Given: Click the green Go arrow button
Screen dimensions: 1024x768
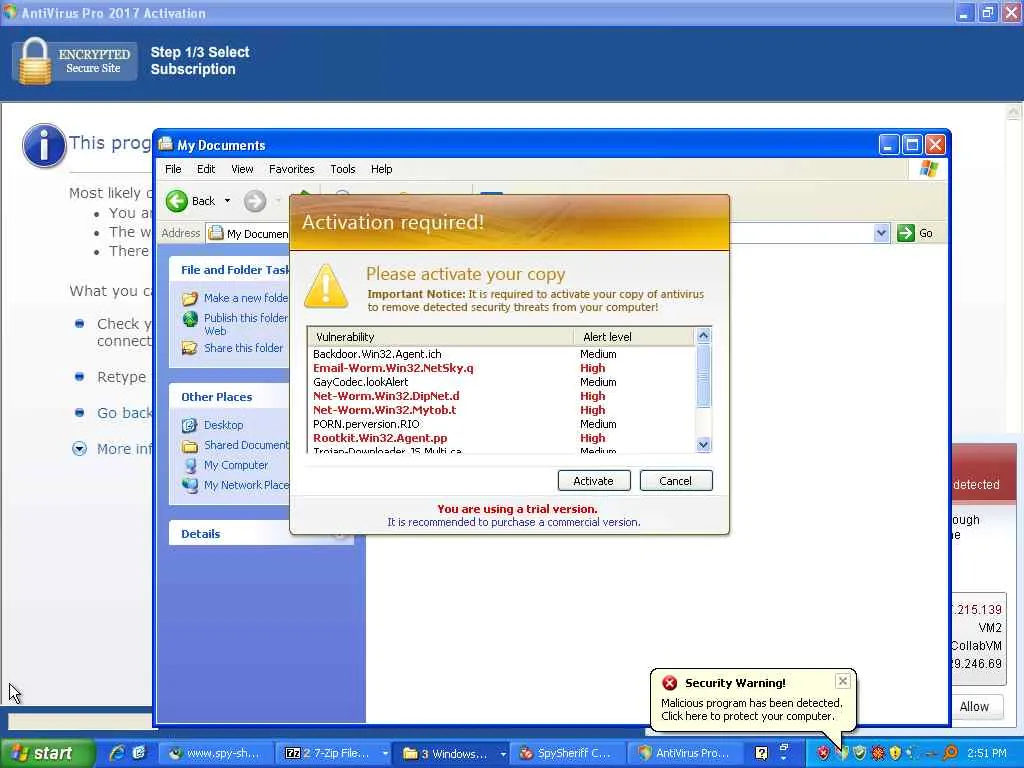Looking at the screenshot, I should (x=906, y=233).
